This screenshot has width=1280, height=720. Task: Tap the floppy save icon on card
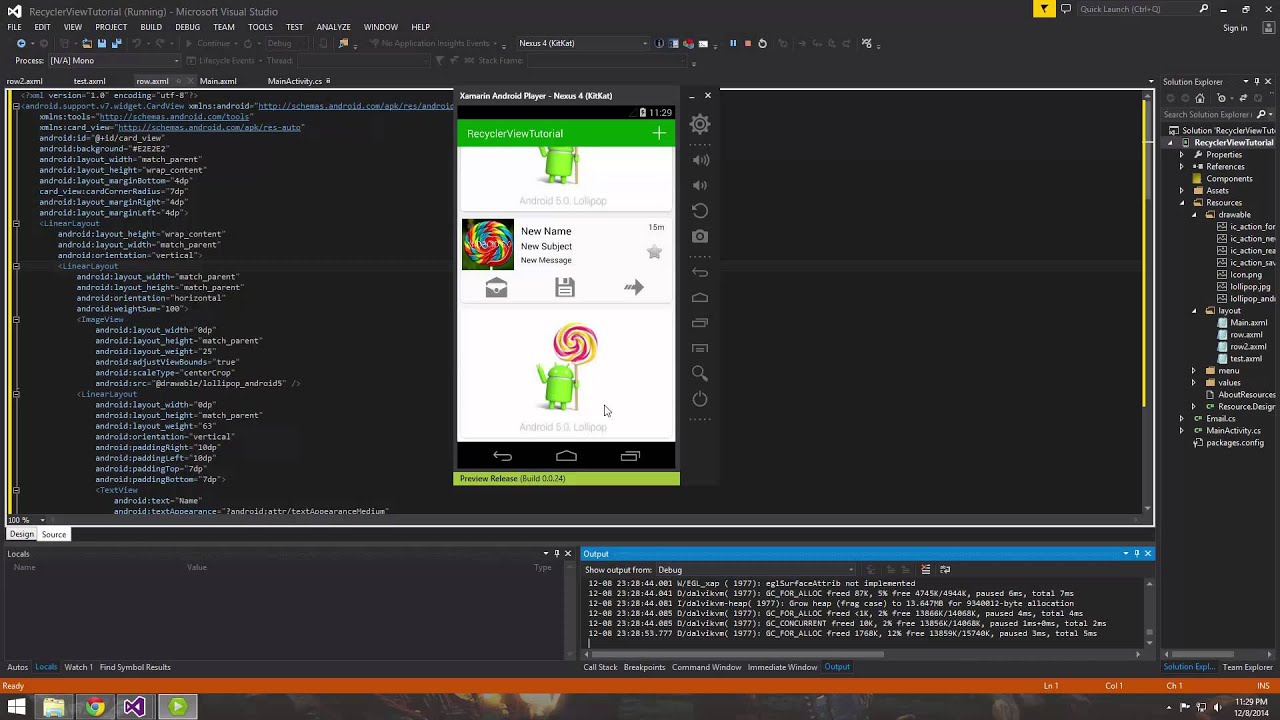pyautogui.click(x=565, y=288)
